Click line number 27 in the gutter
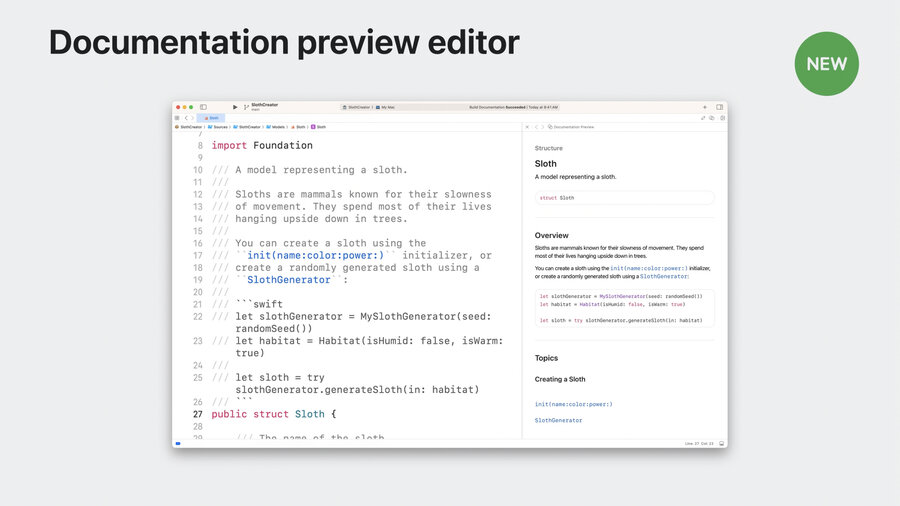 [x=197, y=414]
